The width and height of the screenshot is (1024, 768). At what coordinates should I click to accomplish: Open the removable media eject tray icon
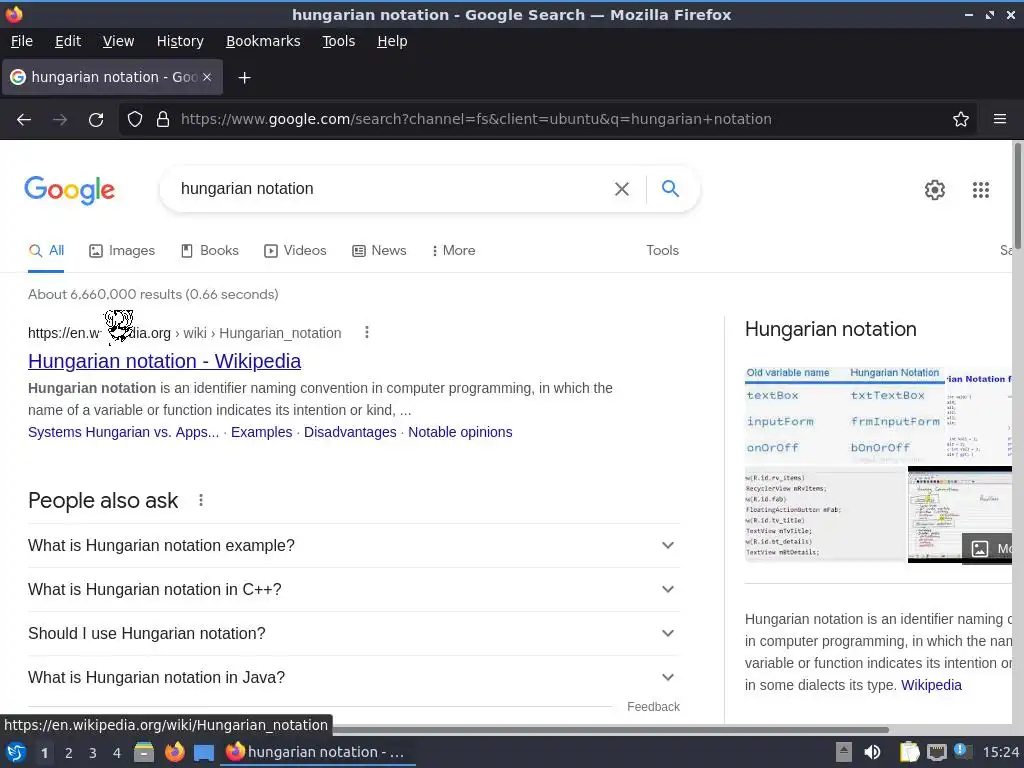pyautogui.click(x=844, y=752)
